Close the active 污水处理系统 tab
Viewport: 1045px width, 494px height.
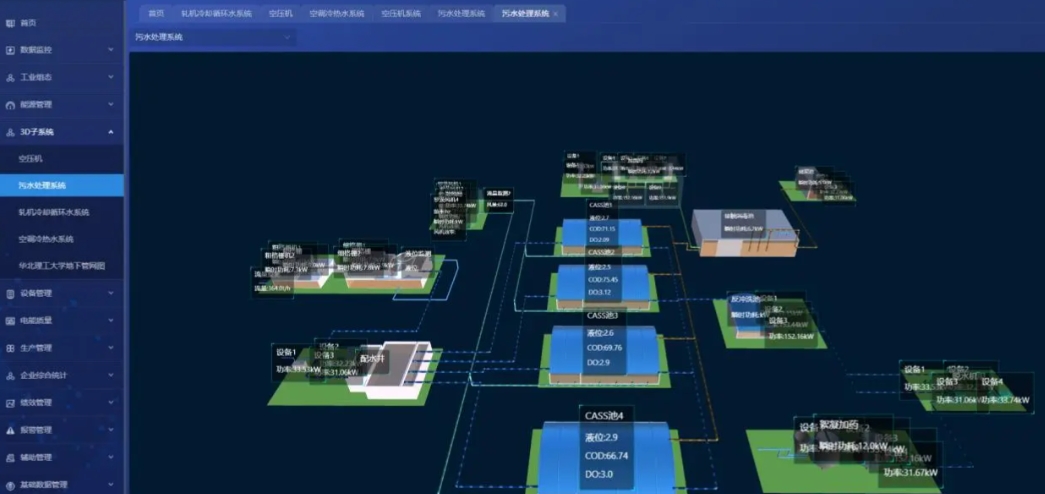556,14
